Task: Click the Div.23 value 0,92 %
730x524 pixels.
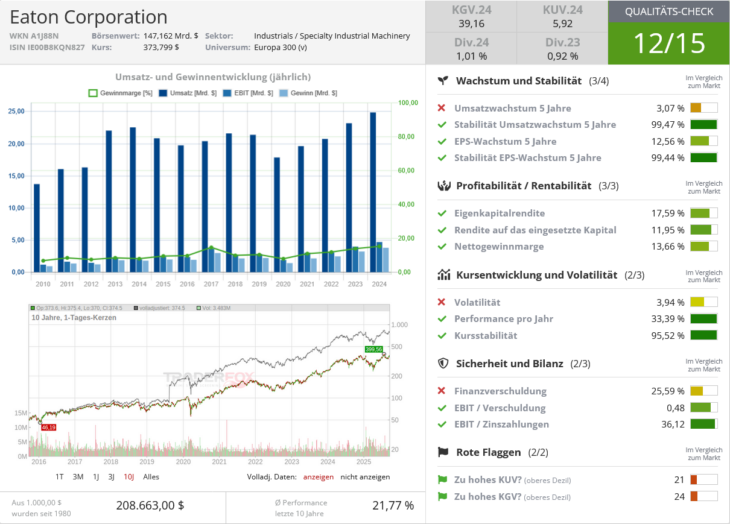Action: (562, 56)
